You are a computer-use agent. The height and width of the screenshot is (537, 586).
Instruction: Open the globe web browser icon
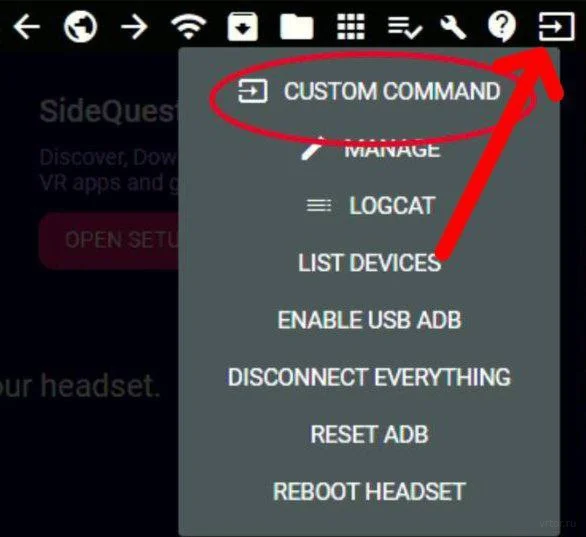click(80, 26)
